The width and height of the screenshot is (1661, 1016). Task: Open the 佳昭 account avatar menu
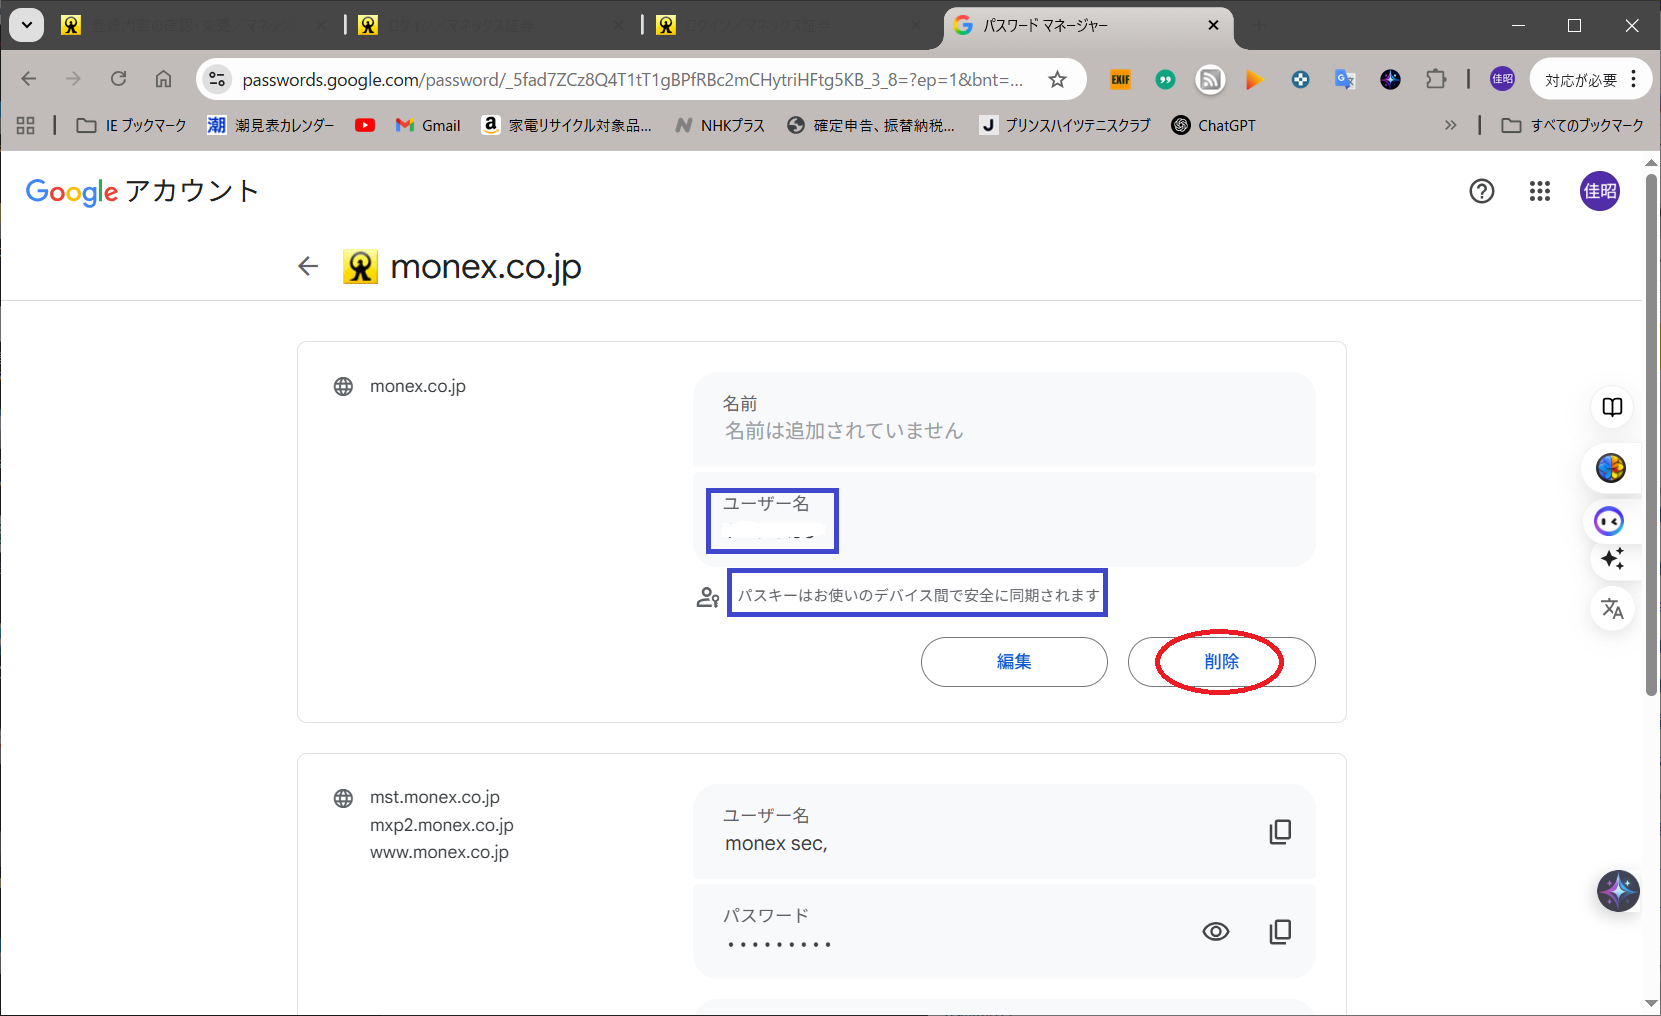click(1599, 191)
